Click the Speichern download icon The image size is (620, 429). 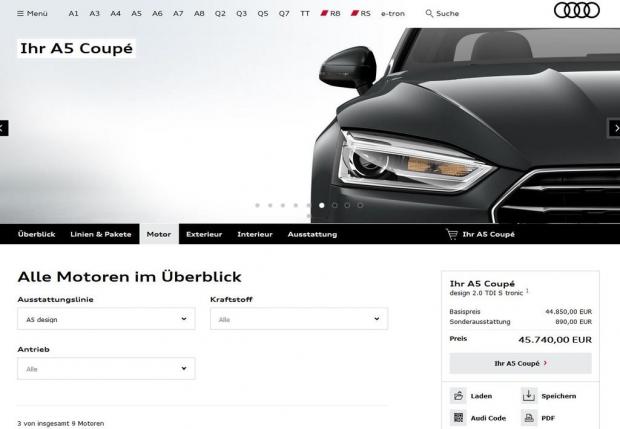coord(529,396)
